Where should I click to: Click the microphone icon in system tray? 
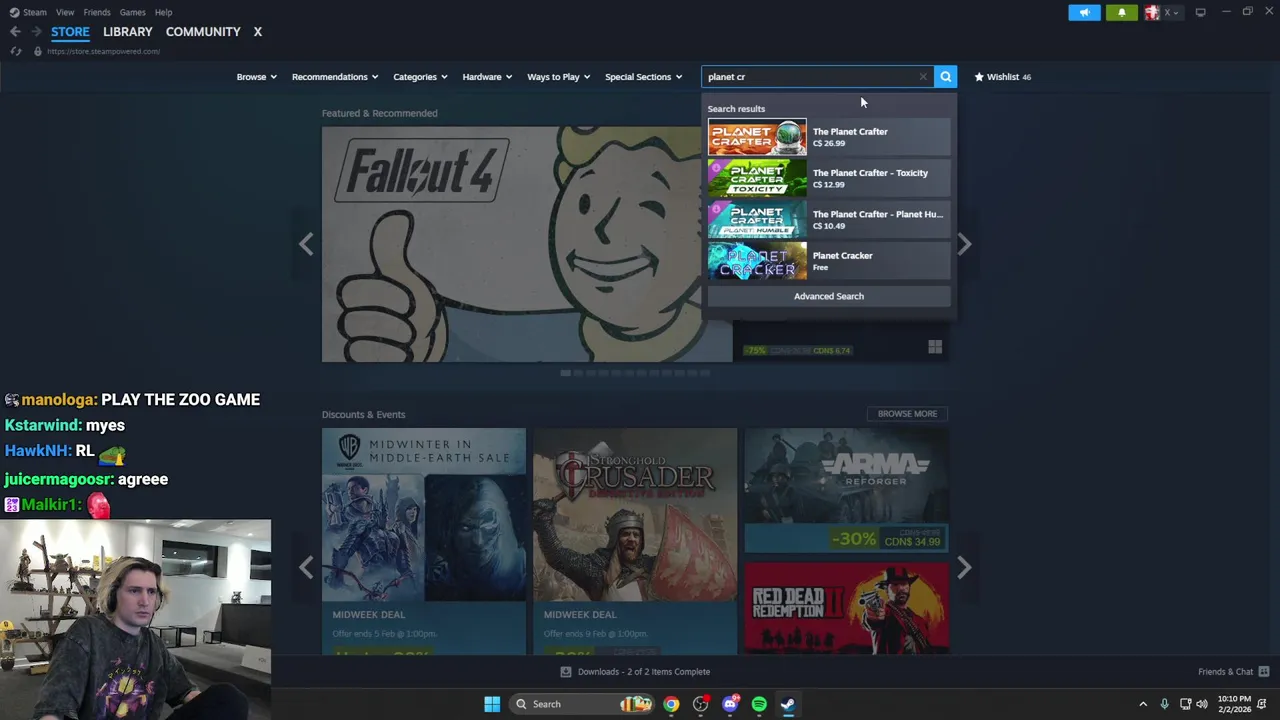[1165, 704]
